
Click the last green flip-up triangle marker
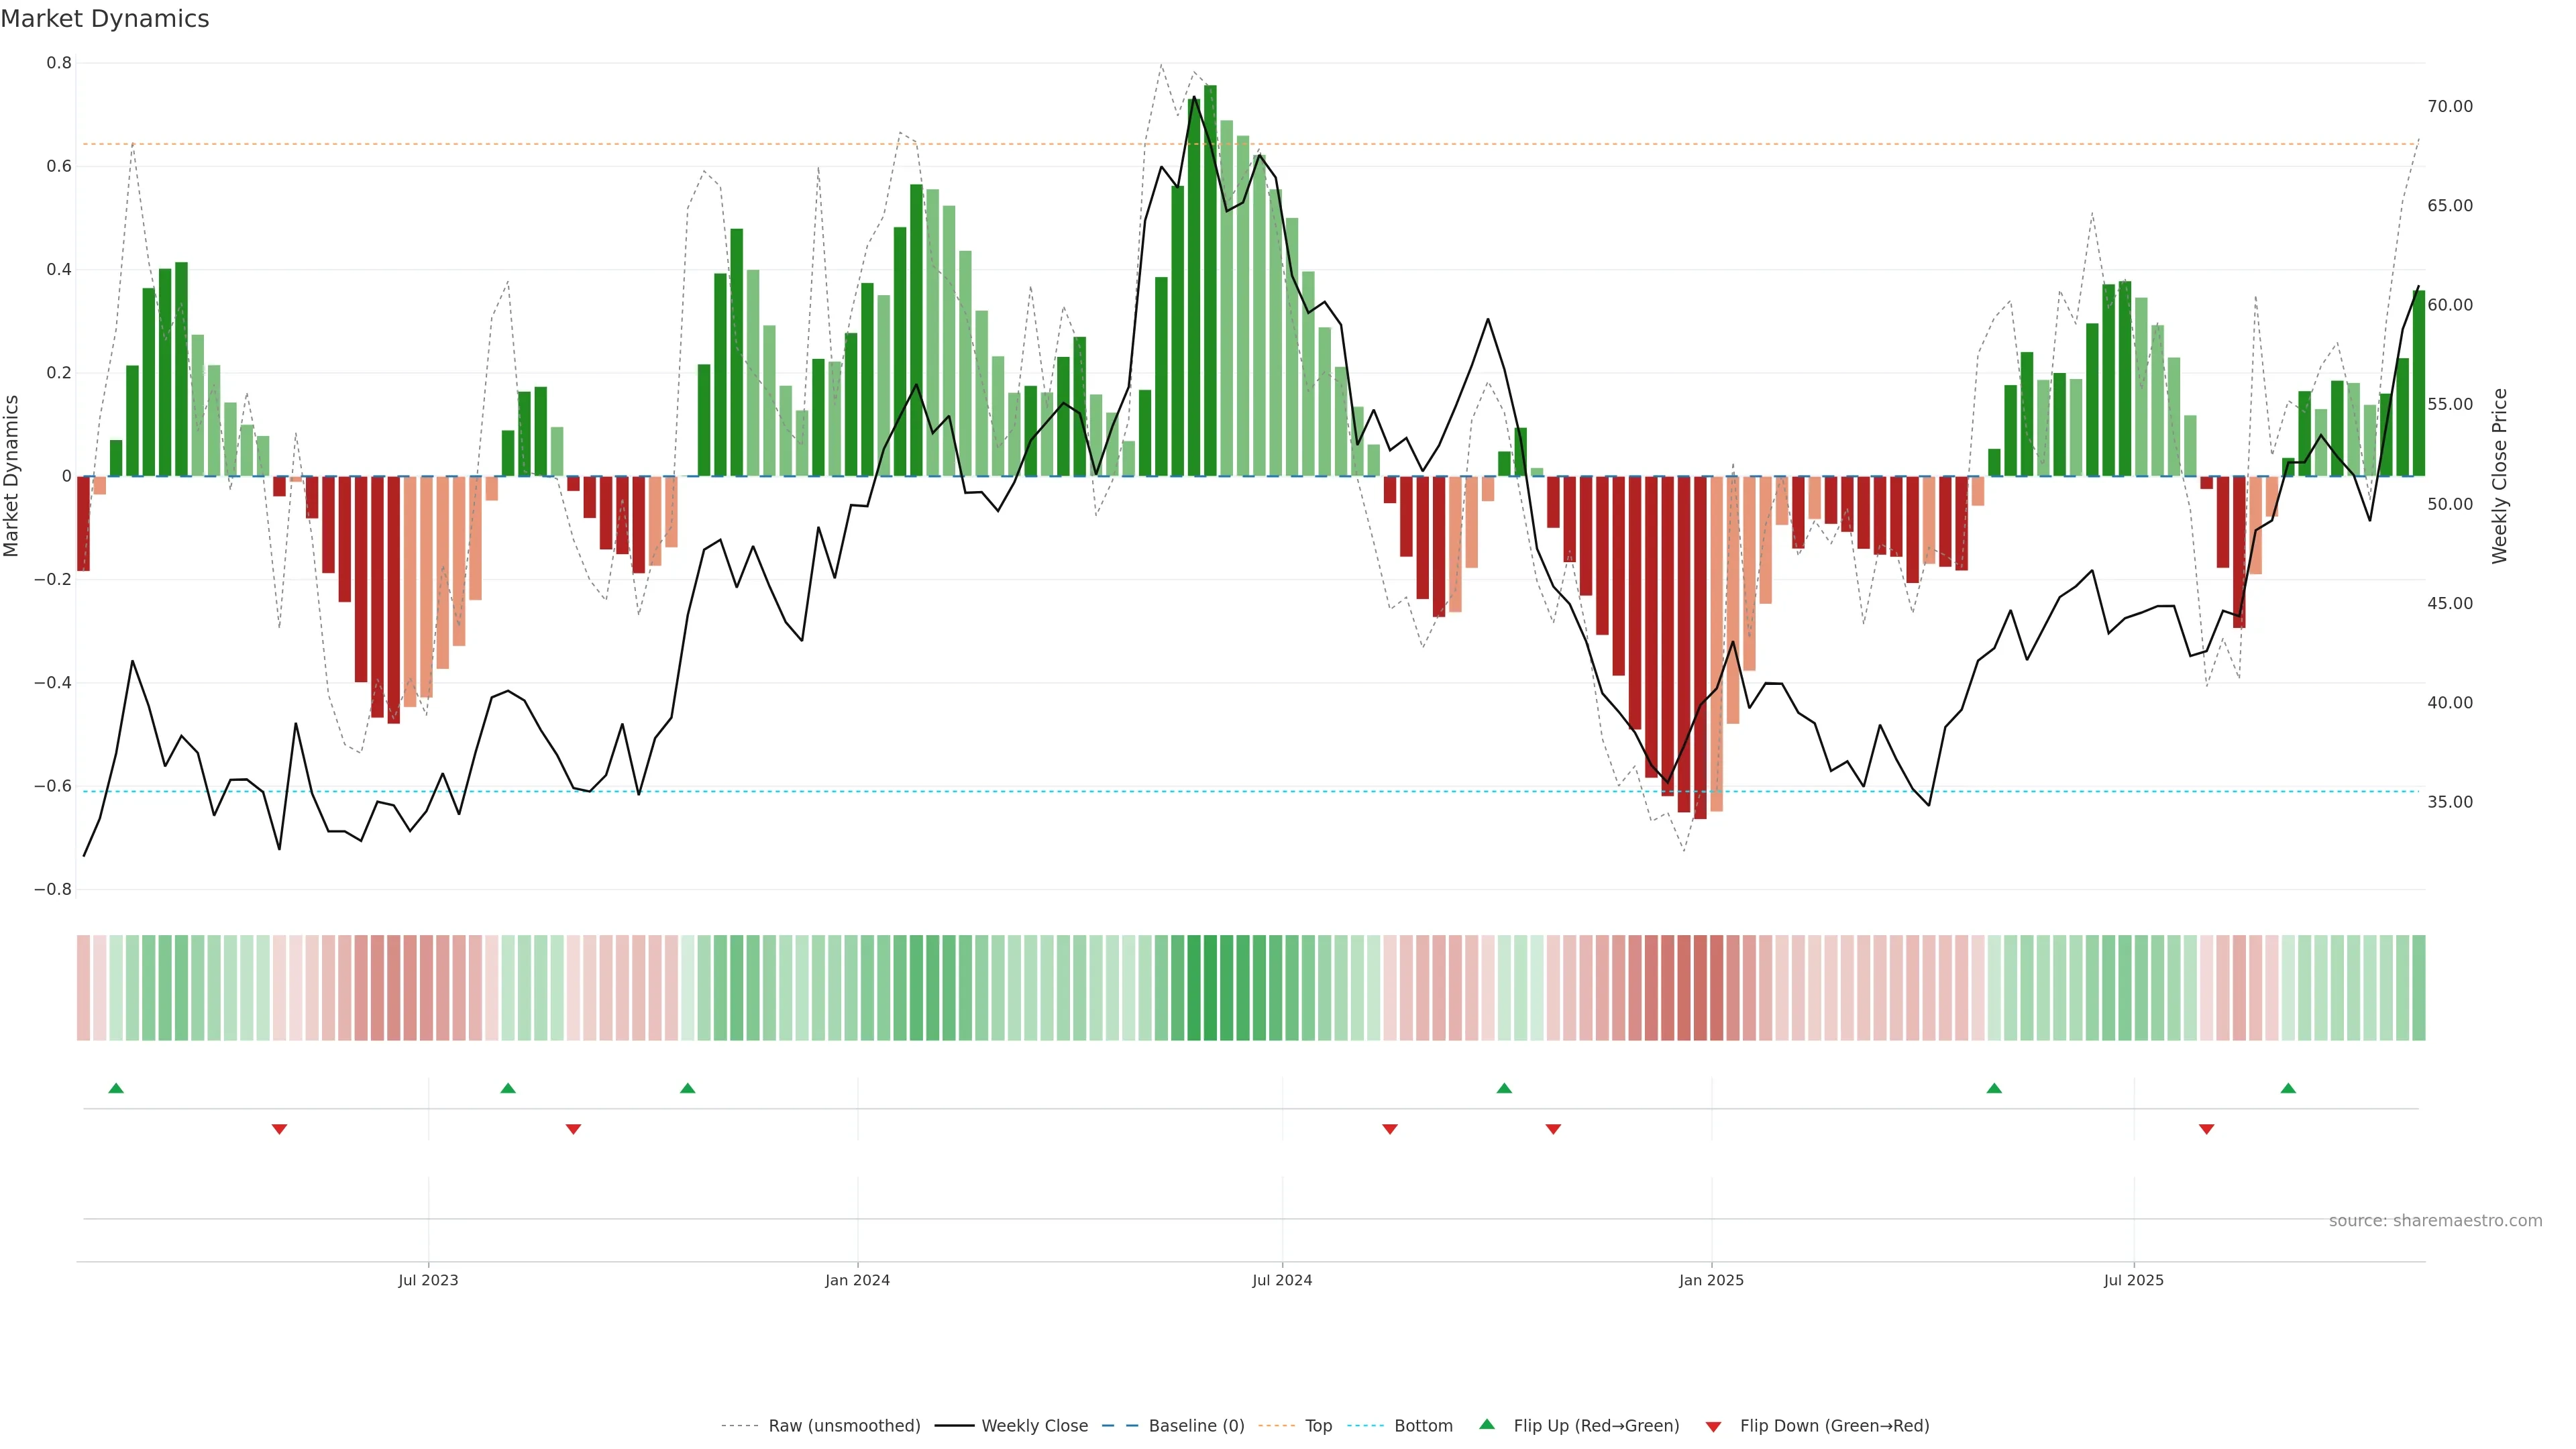2288,1088
